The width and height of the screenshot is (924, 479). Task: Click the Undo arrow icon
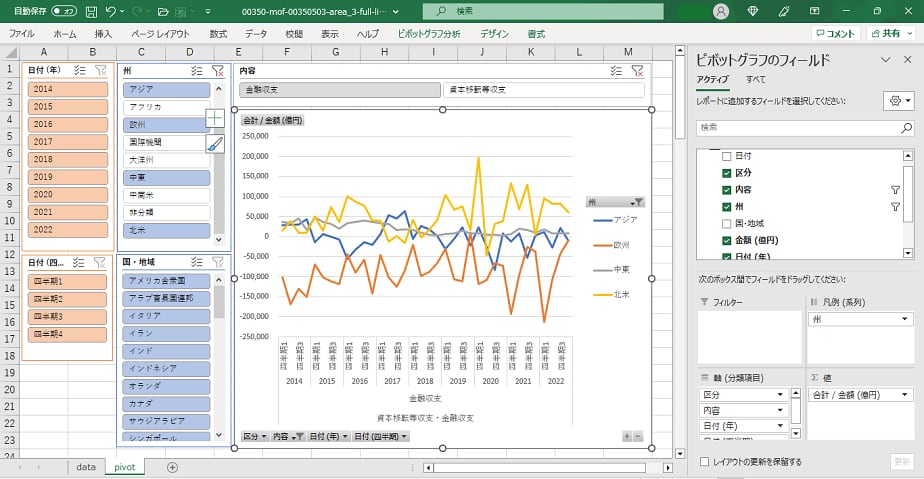(x=112, y=11)
